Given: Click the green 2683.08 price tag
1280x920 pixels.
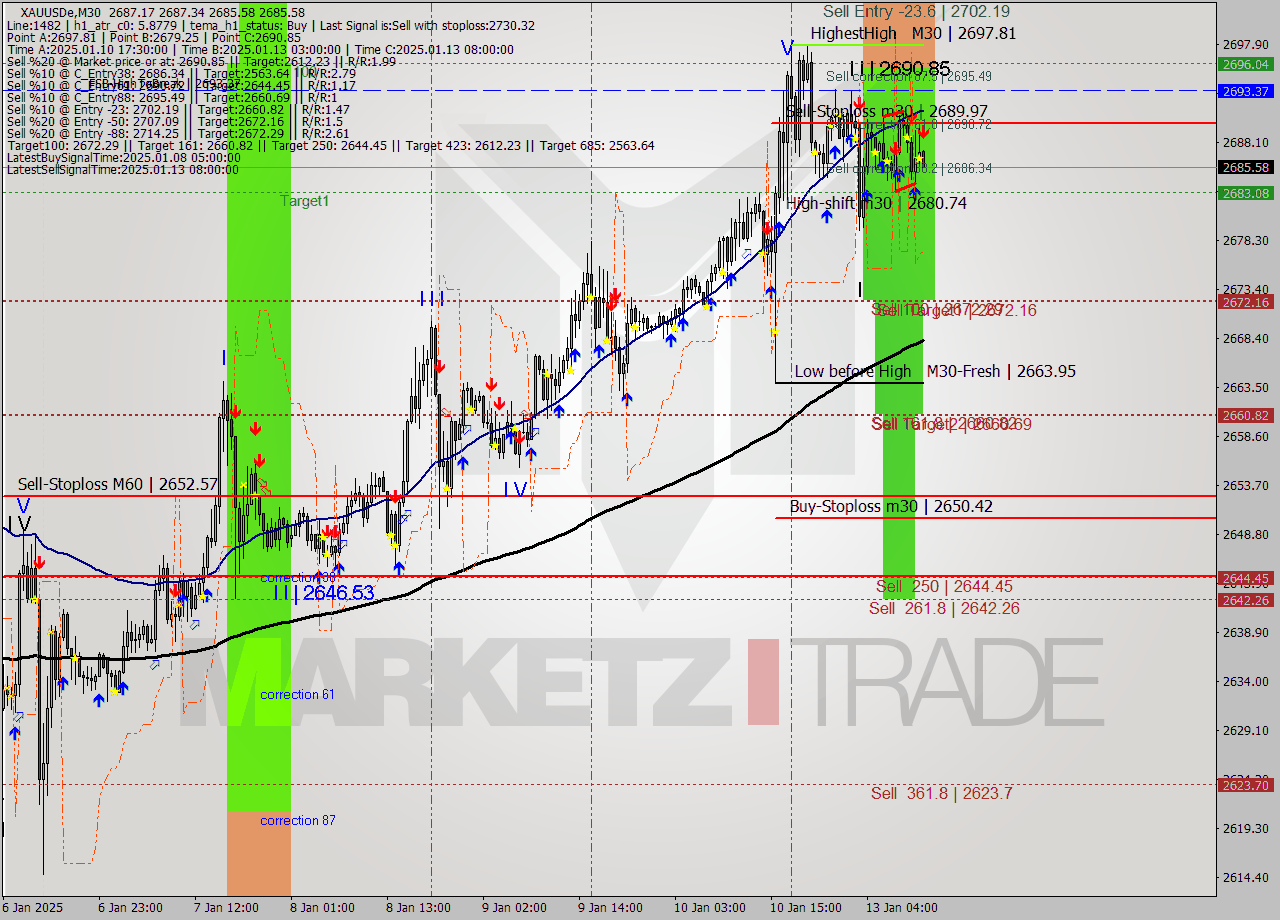Looking at the screenshot, I should point(1245,193).
